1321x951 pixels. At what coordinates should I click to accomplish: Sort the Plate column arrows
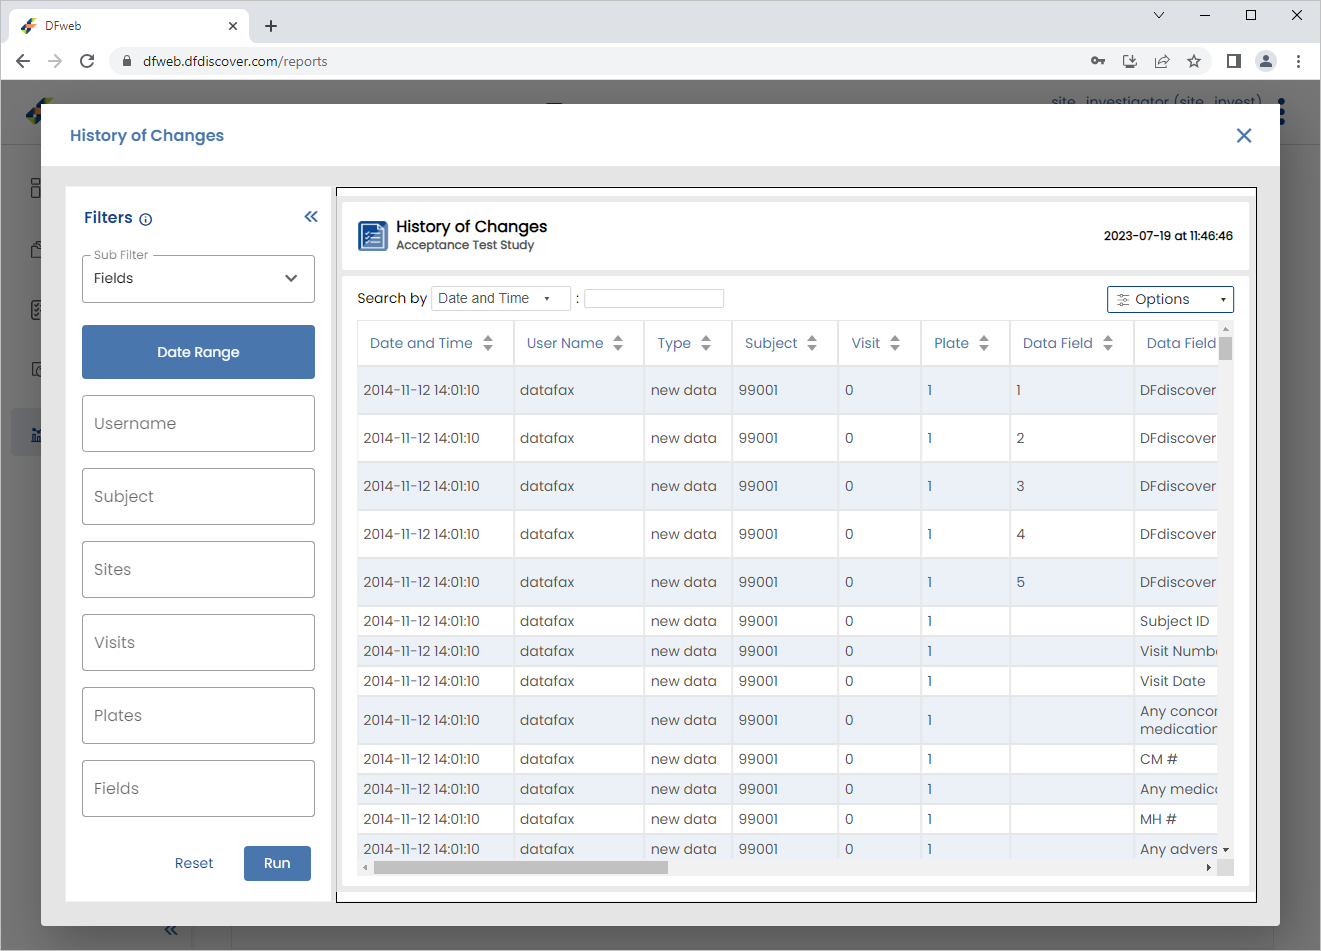tap(984, 343)
